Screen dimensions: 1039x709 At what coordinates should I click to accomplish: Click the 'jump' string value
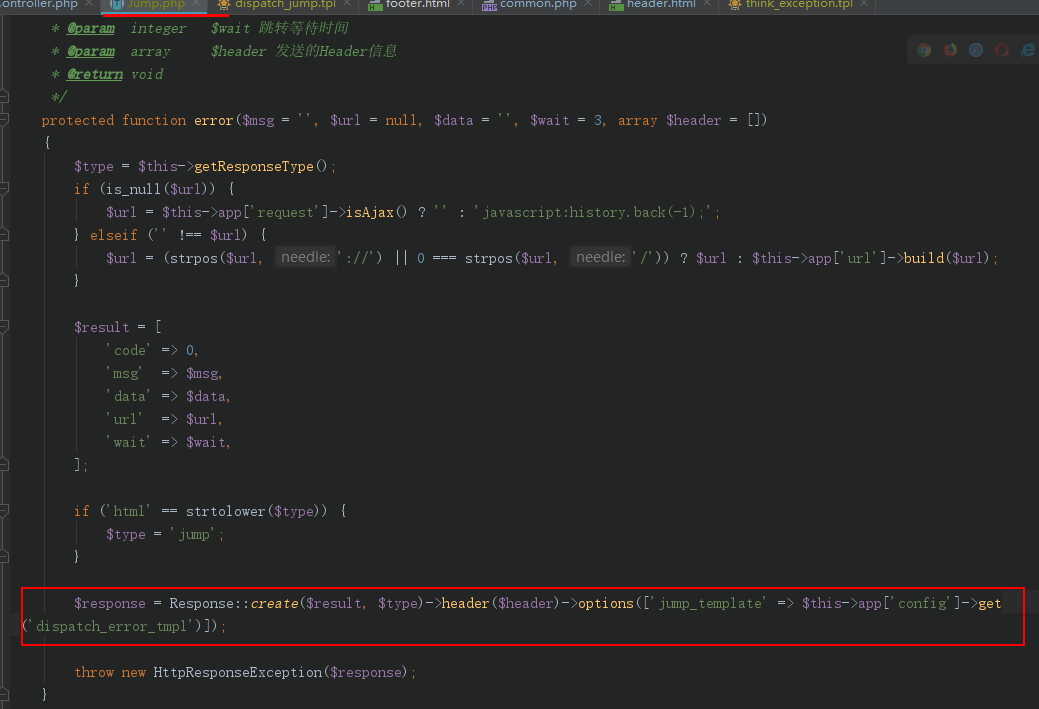[193, 534]
